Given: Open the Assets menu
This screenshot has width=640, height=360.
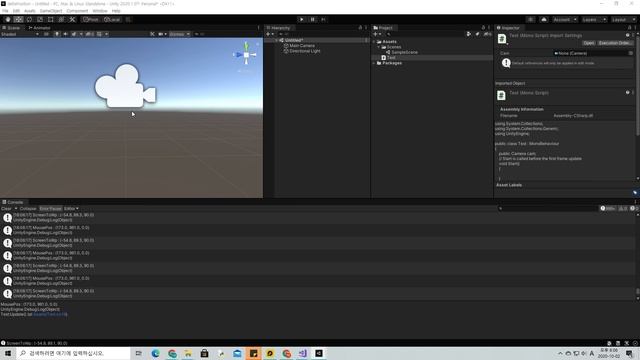Looking at the screenshot, I should pyautogui.click(x=30, y=11).
